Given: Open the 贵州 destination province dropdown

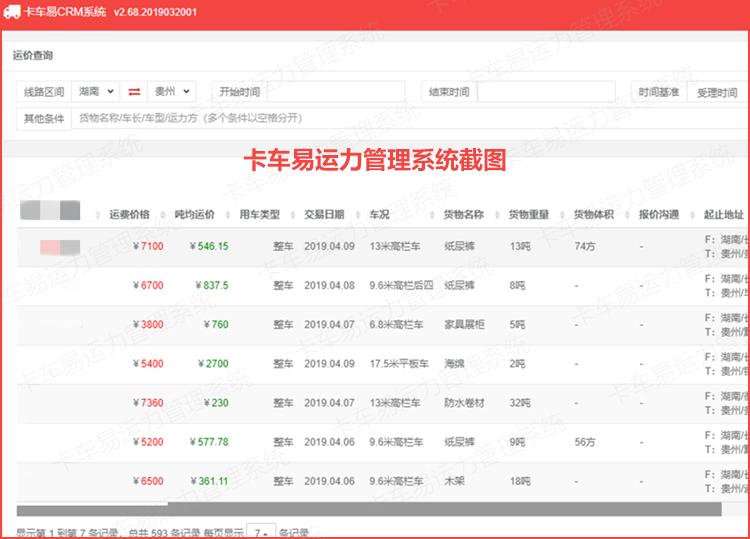Looking at the screenshot, I should tap(172, 92).
